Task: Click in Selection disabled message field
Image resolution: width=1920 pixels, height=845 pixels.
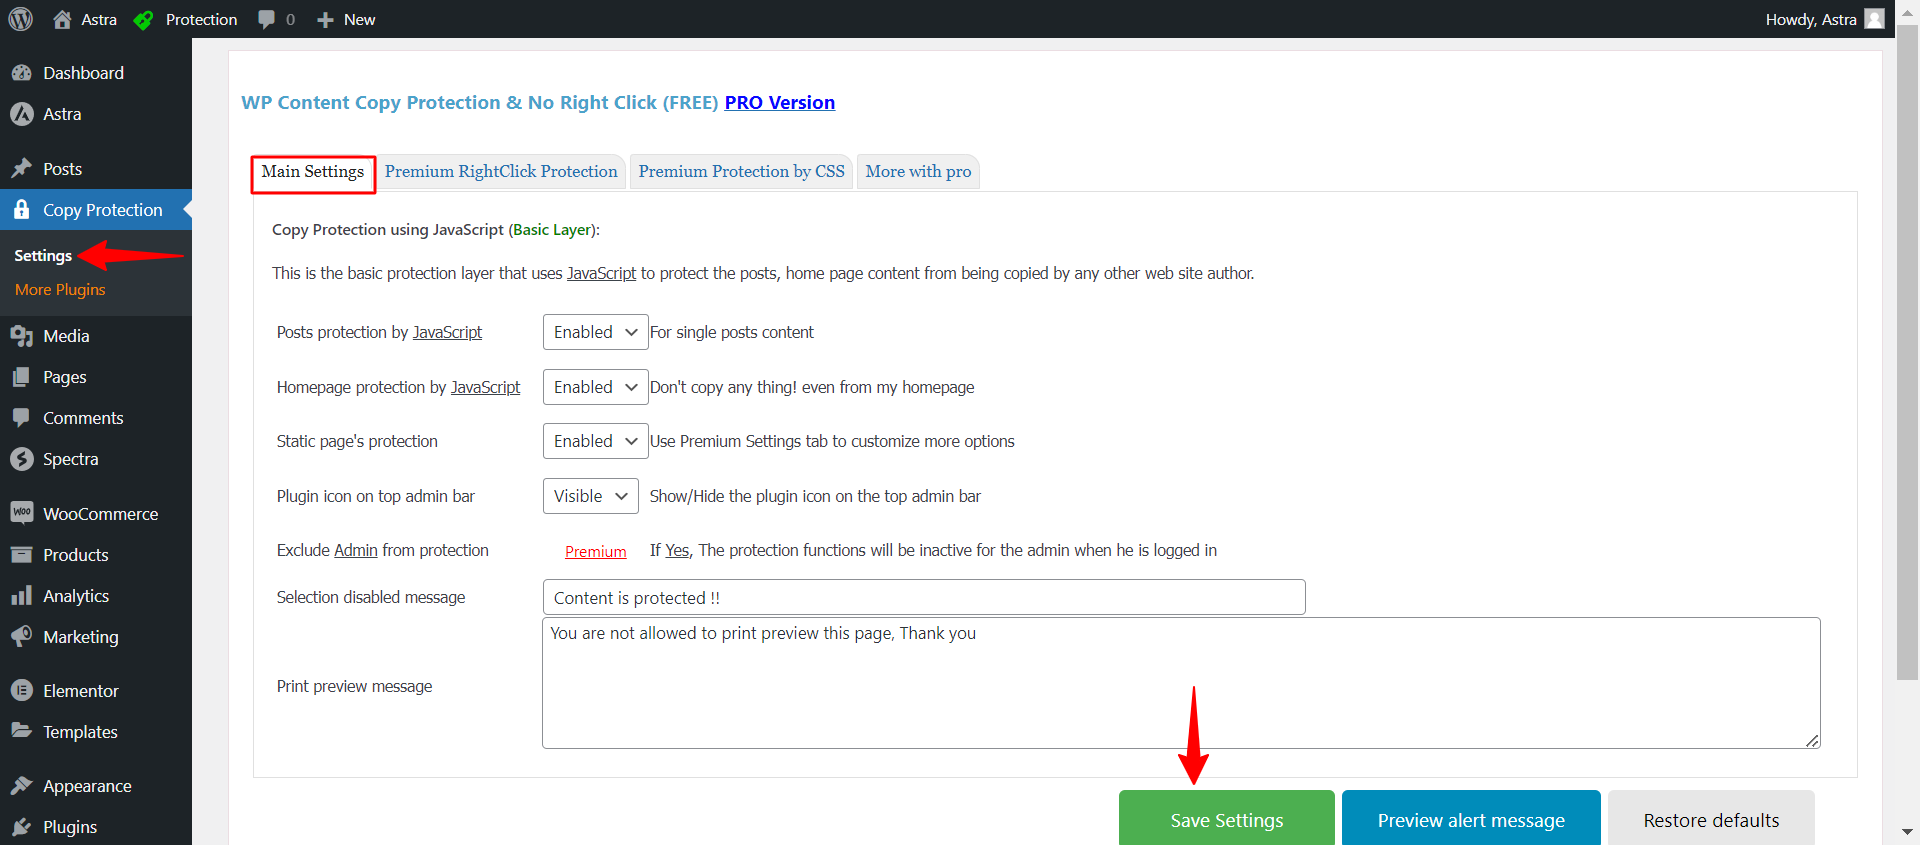Action: point(924,597)
